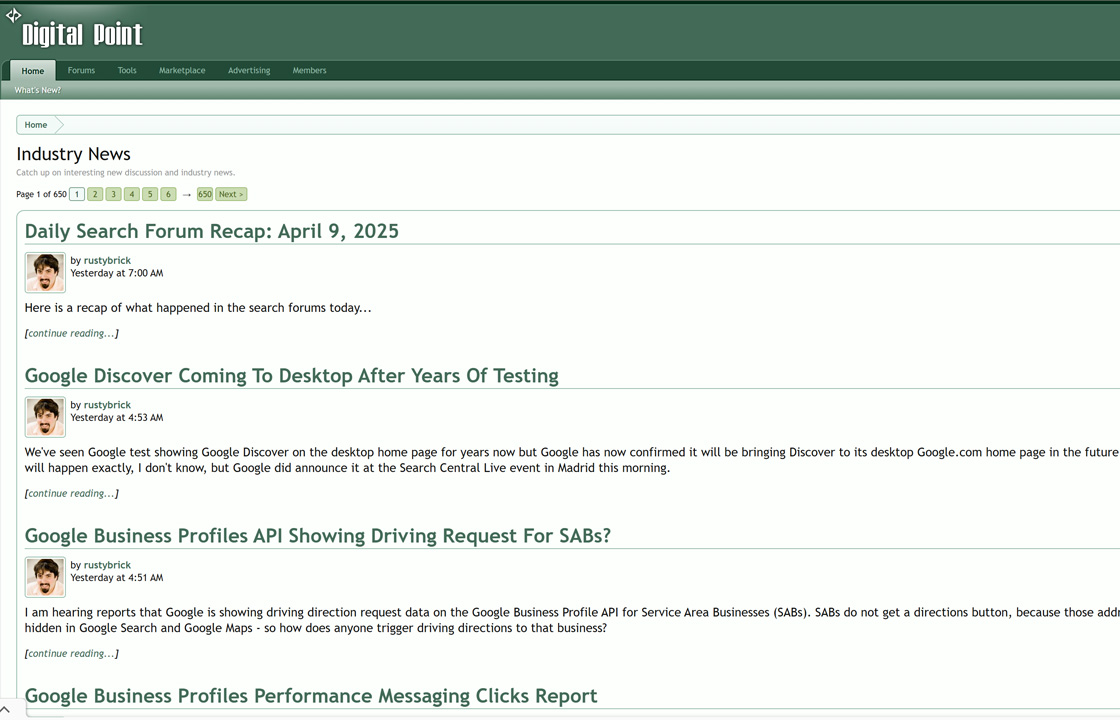Click the Home breadcrumb
The image size is (1120, 720).
pyautogui.click(x=36, y=125)
